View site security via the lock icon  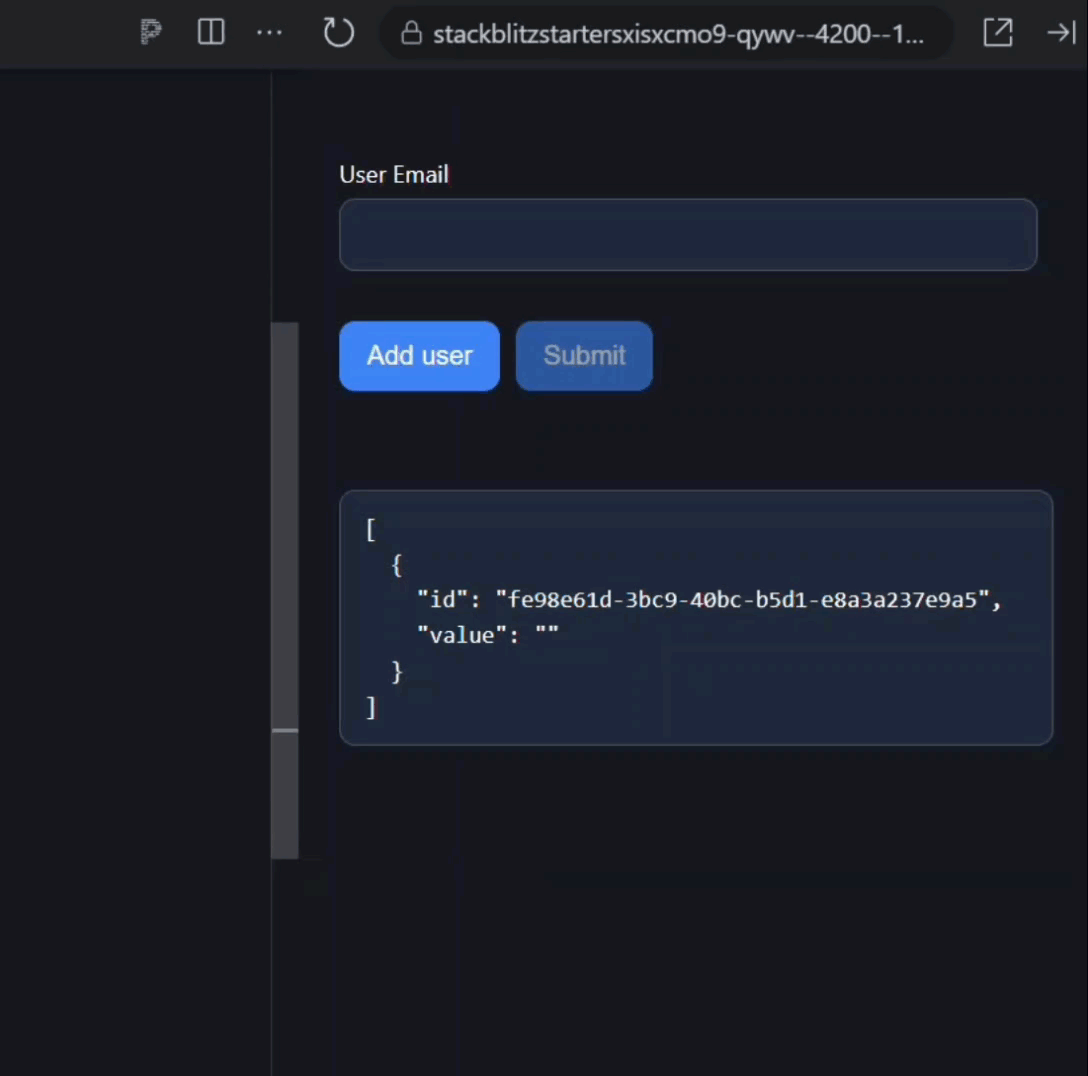411,33
